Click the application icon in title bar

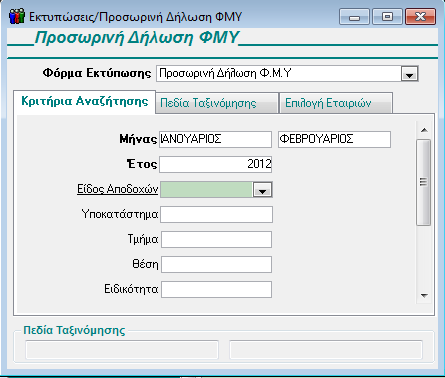(17, 16)
